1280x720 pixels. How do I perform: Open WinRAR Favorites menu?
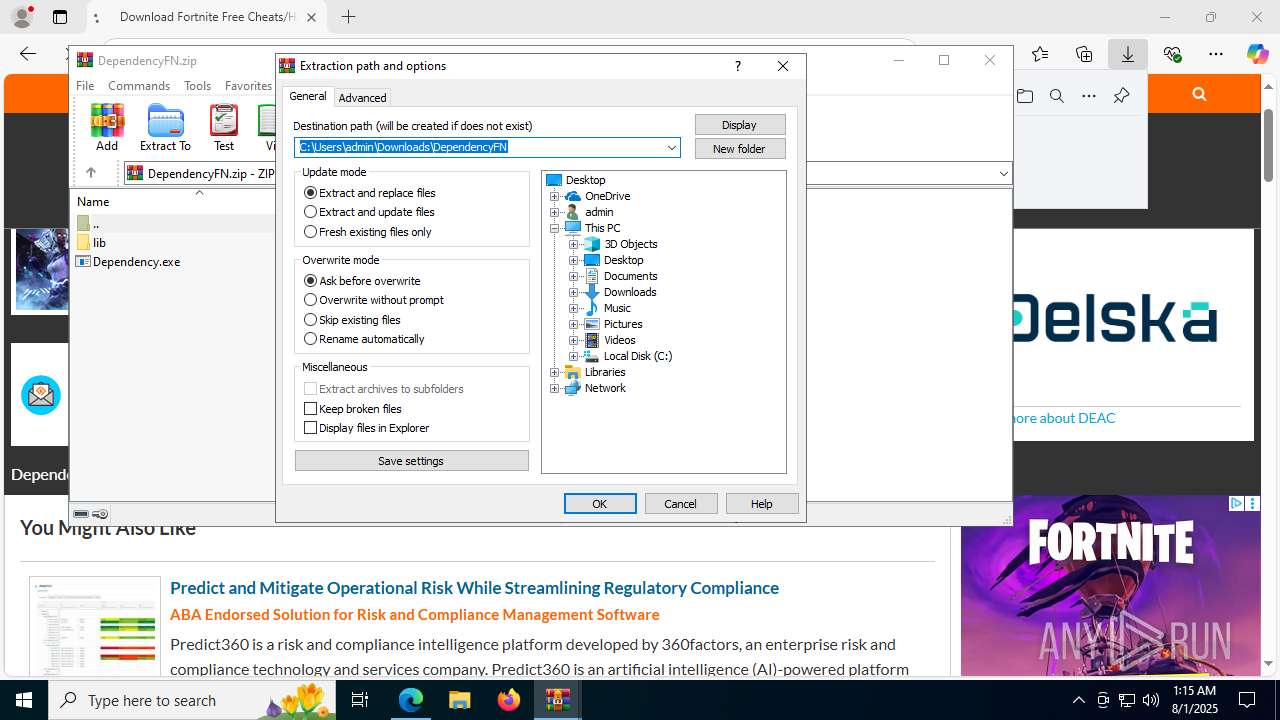click(x=248, y=86)
